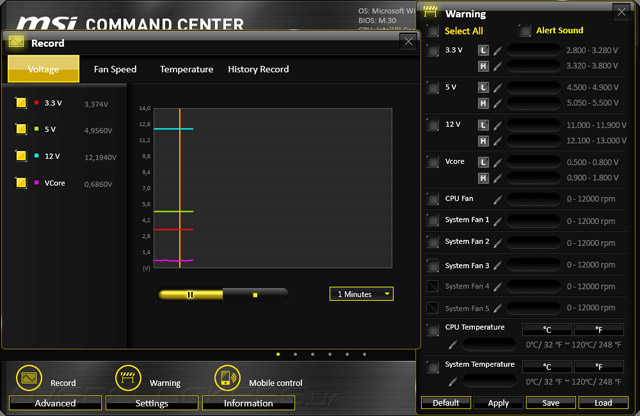The image size is (640, 416).
Task: Open the History Record tab
Action: 258,69
